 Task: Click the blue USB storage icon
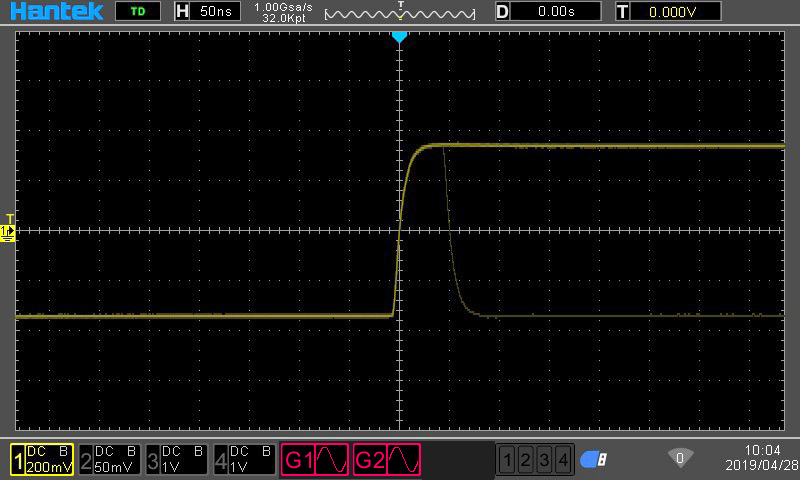pyautogui.click(x=594, y=459)
